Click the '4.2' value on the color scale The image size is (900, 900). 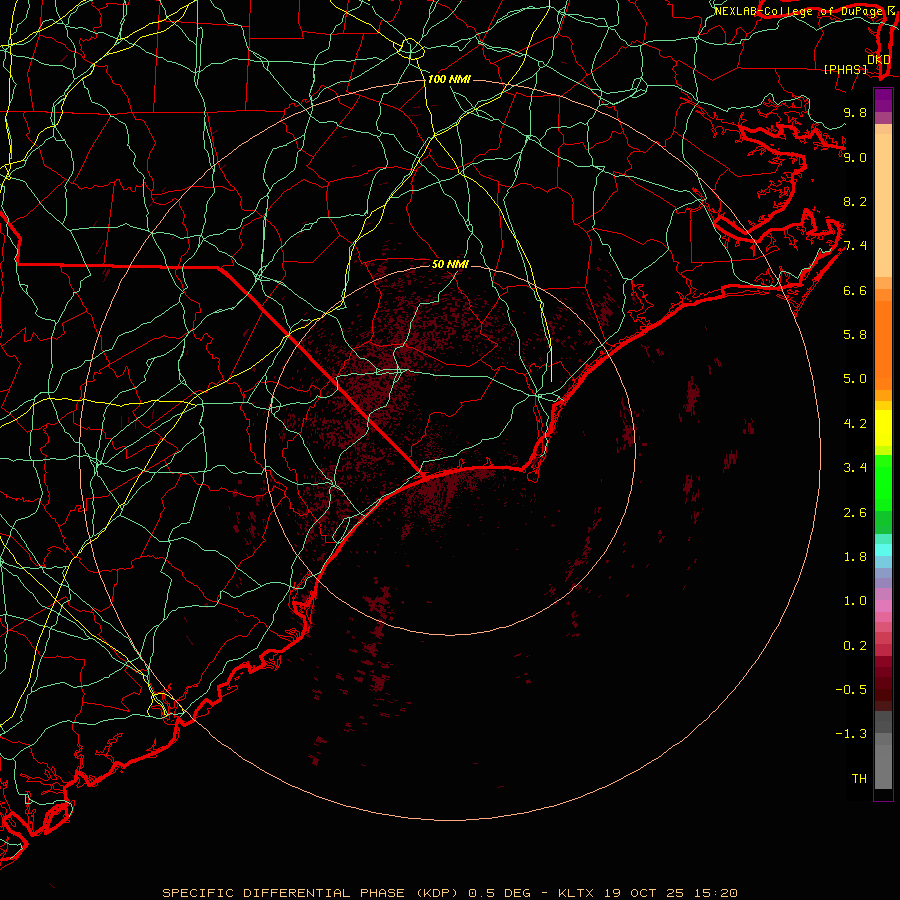pyautogui.click(x=855, y=424)
